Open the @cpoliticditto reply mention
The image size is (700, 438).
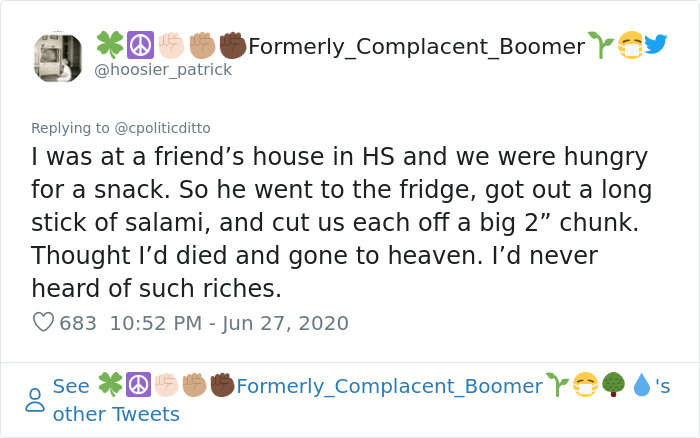[162, 128]
